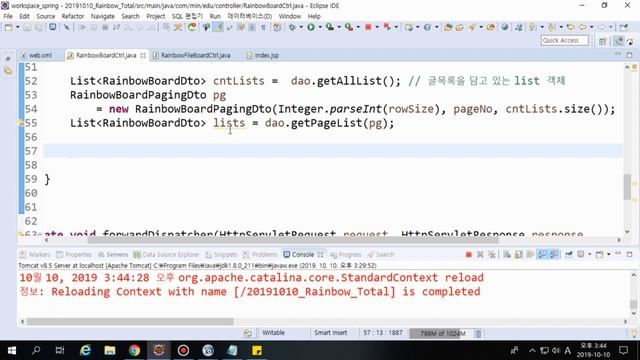
Task: Open the Search view tab
Action: (381, 255)
